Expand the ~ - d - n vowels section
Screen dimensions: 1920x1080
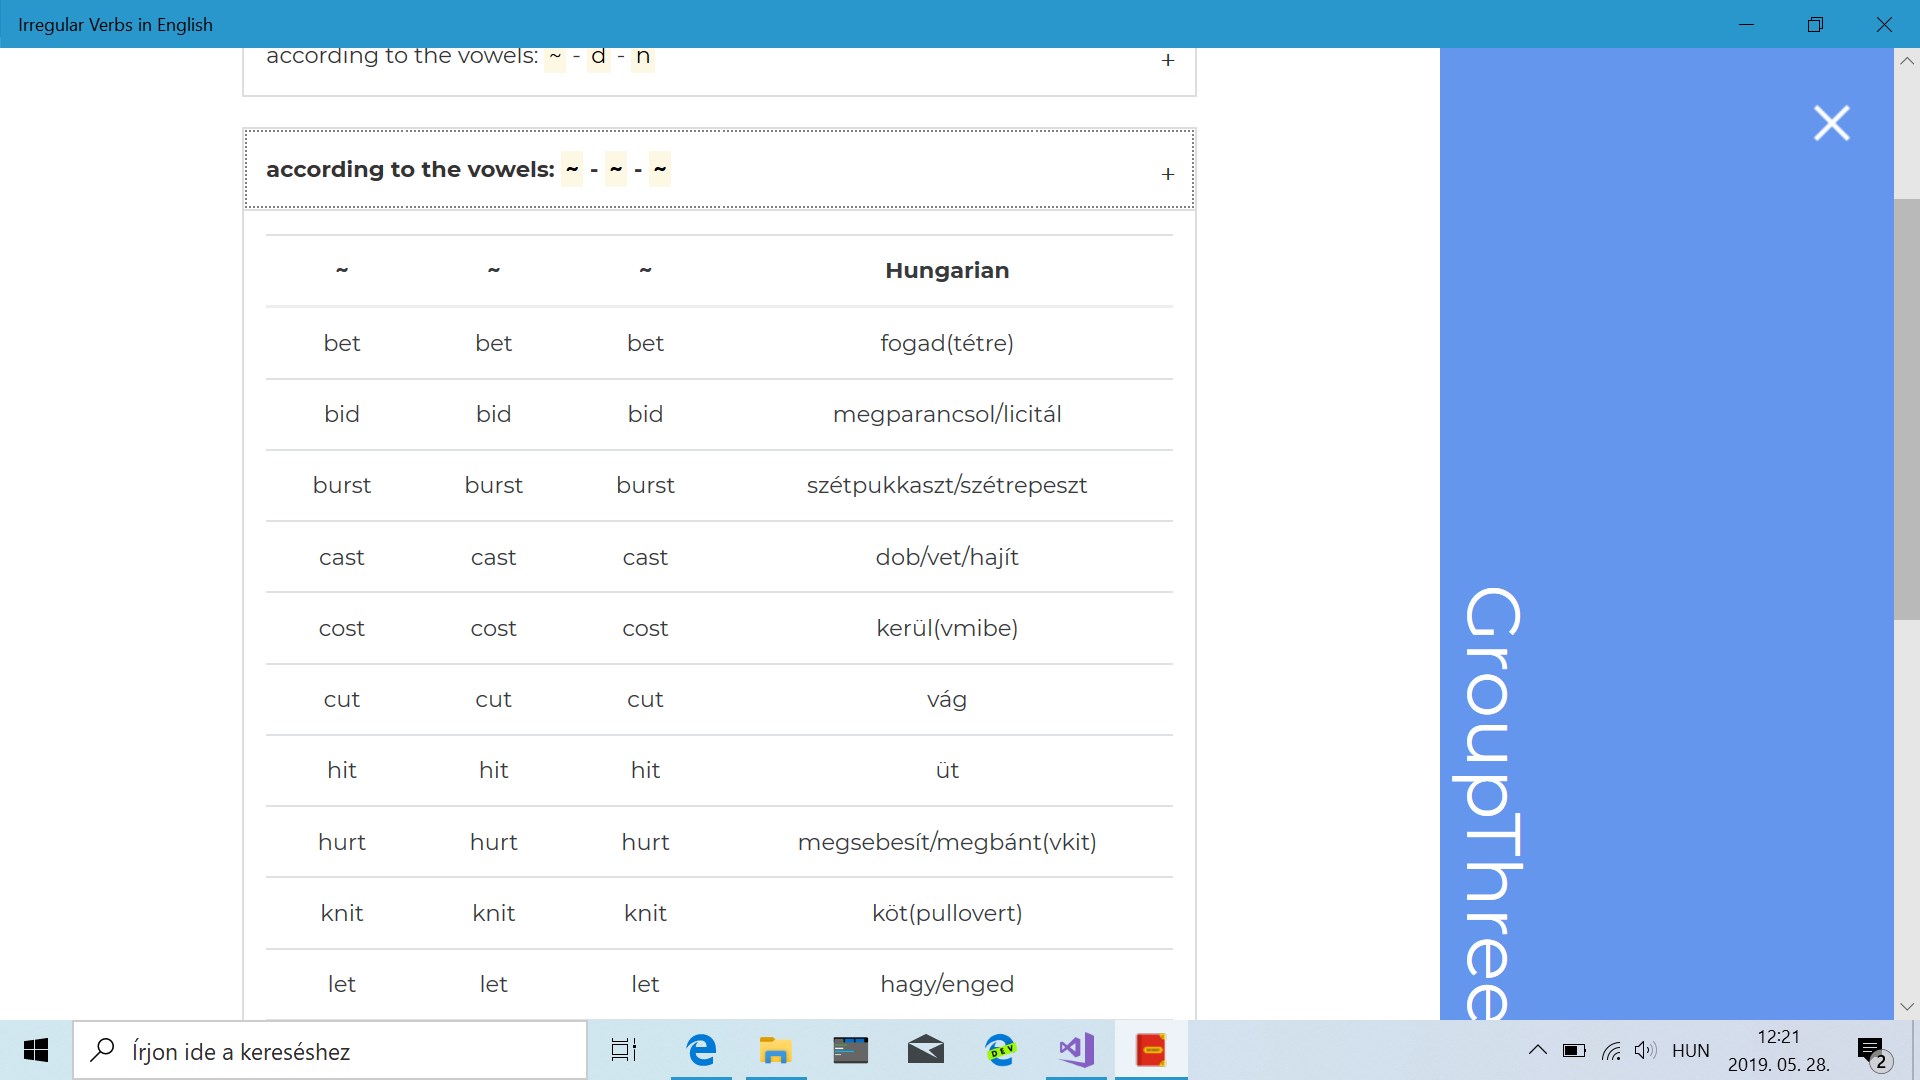click(1167, 60)
